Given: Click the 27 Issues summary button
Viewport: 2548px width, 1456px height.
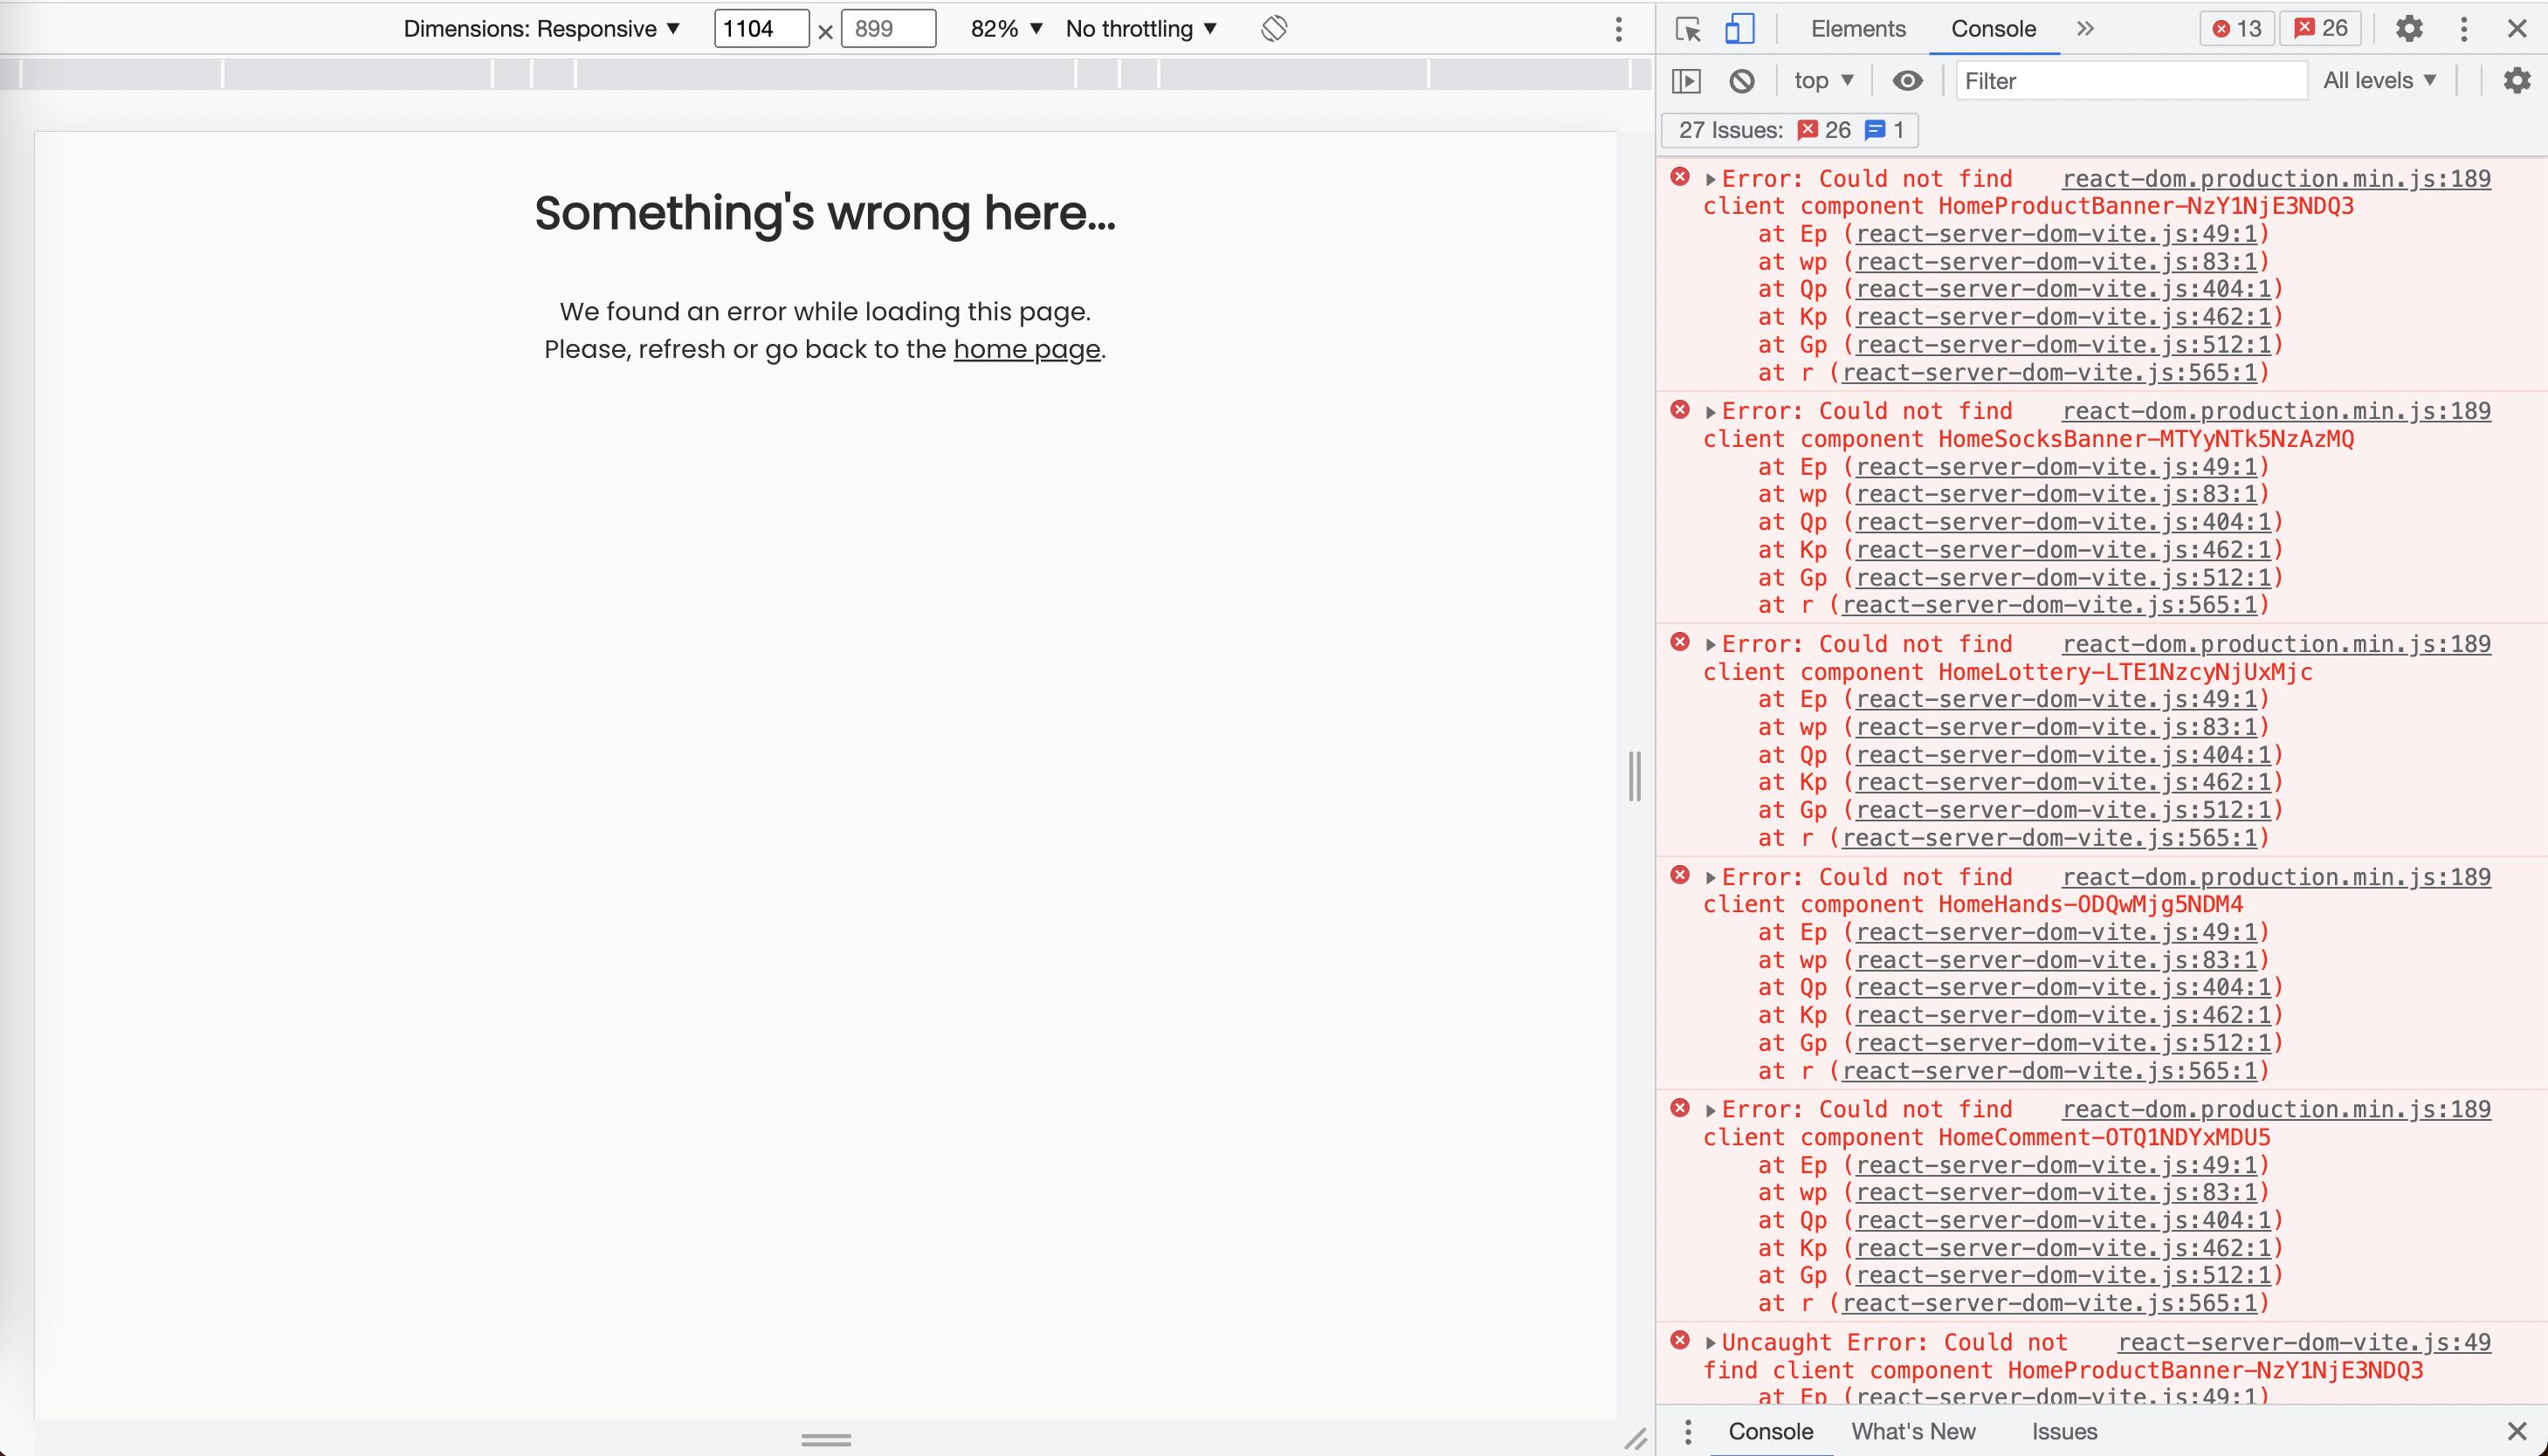Looking at the screenshot, I should click(1789, 130).
